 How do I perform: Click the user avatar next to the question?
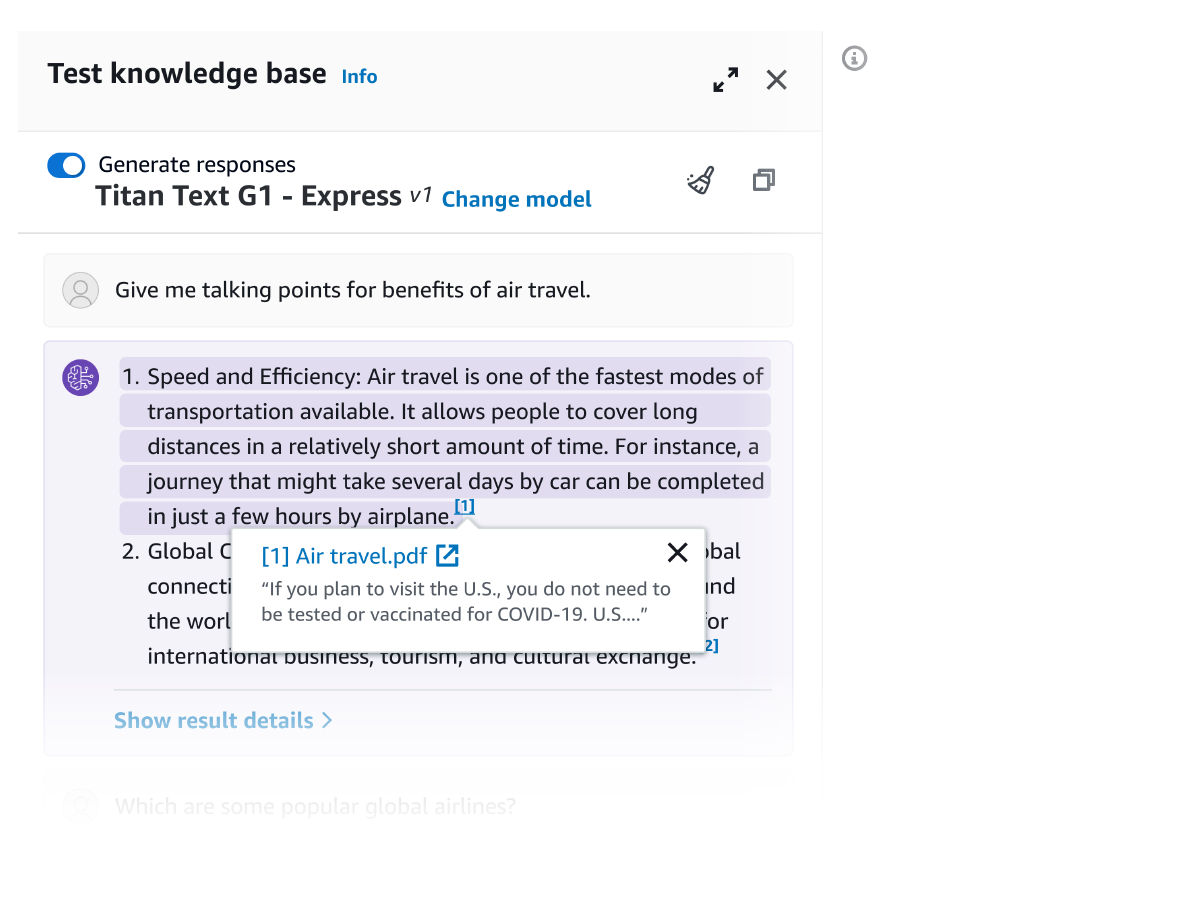(x=81, y=290)
